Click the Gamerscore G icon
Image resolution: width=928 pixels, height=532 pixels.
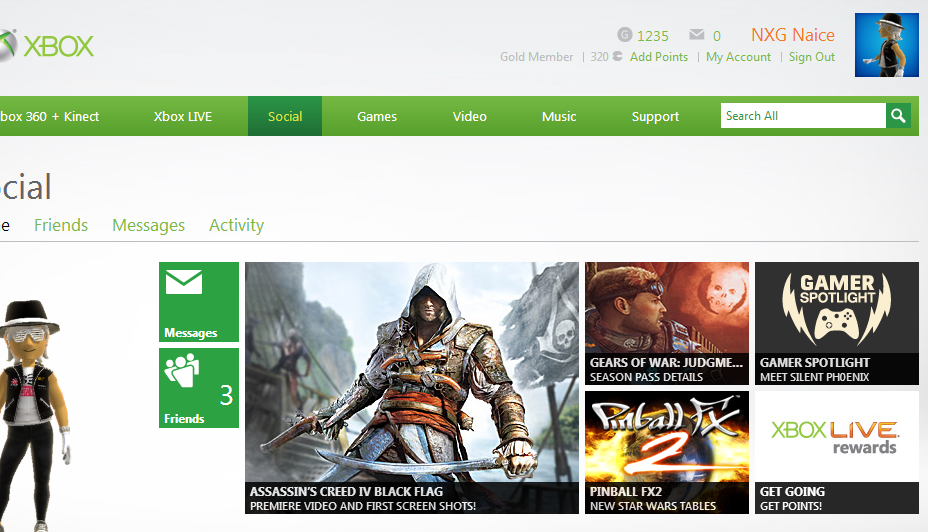pos(624,35)
